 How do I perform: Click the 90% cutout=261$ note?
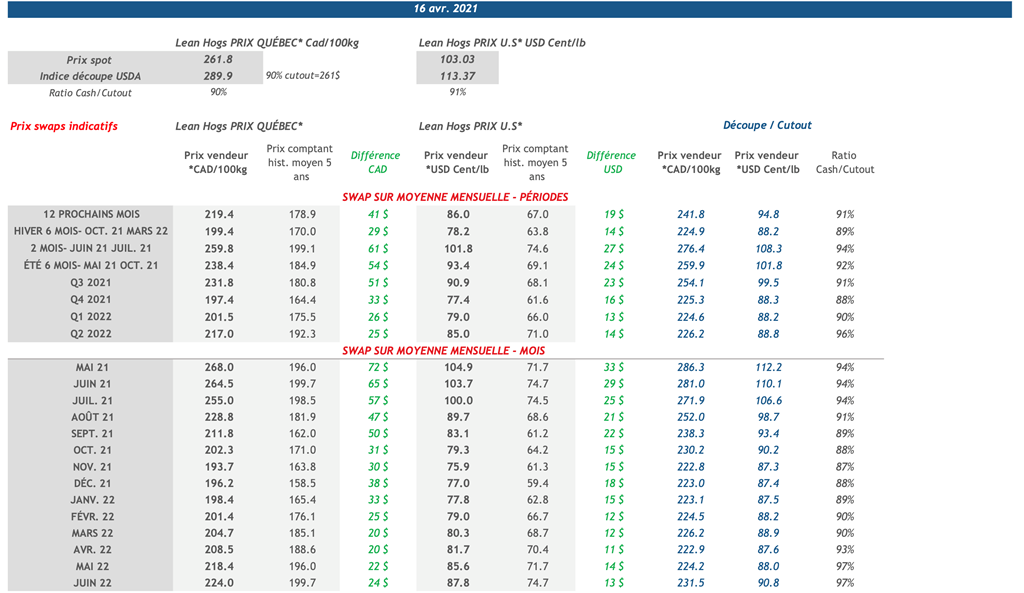click(x=302, y=76)
